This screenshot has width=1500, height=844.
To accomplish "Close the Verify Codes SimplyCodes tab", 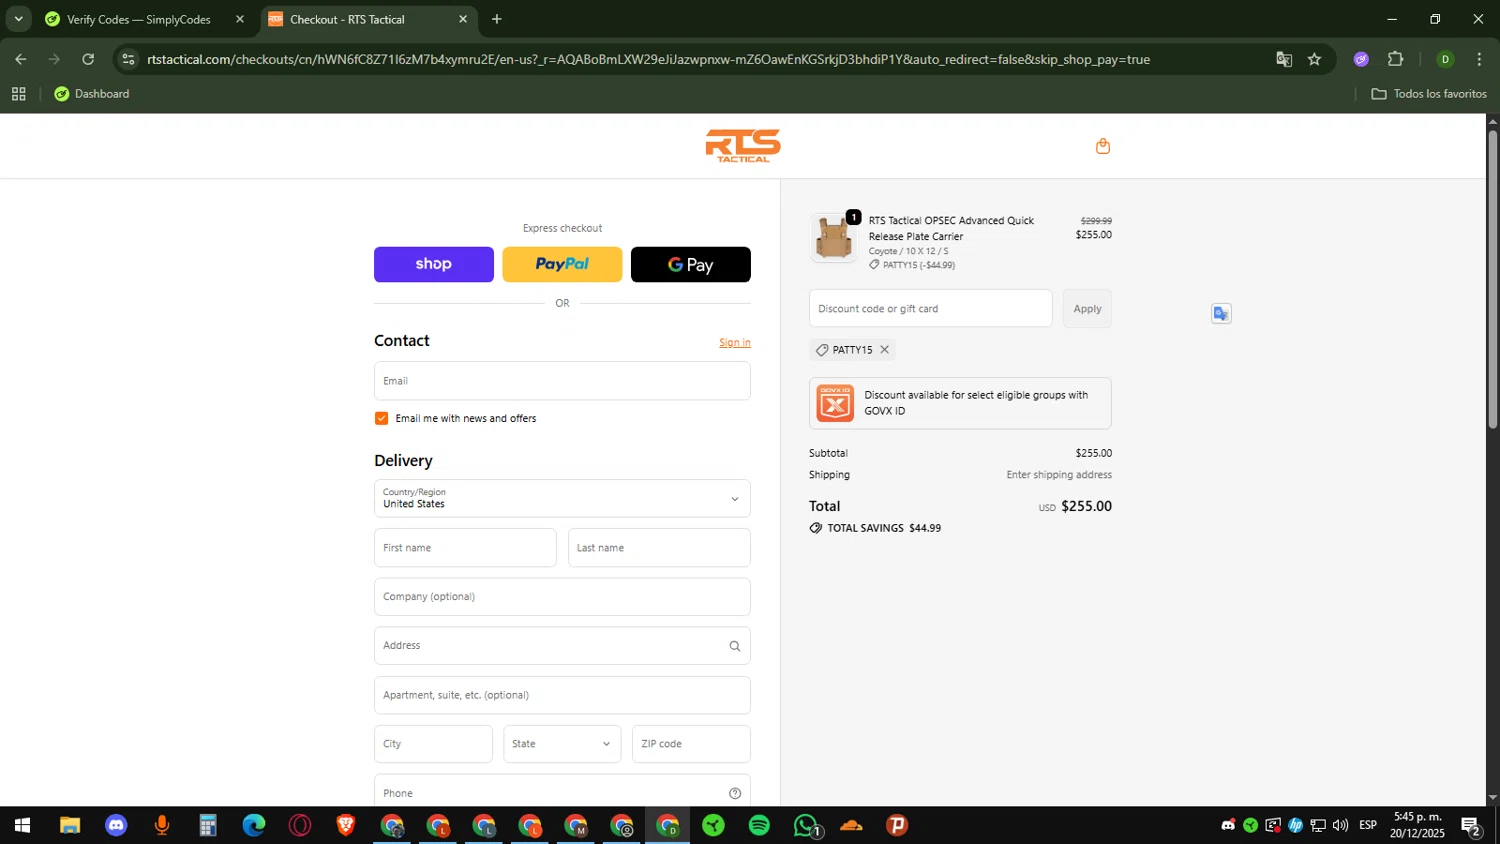I will (x=240, y=19).
